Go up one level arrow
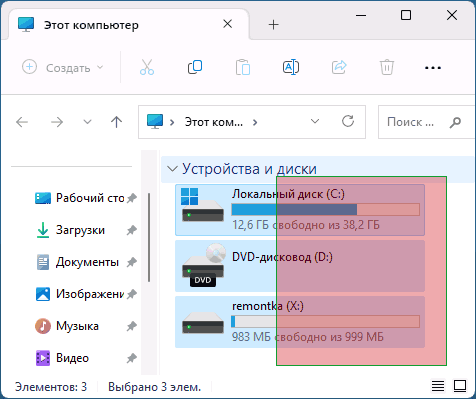This screenshot has height=399, width=476. tap(116, 122)
